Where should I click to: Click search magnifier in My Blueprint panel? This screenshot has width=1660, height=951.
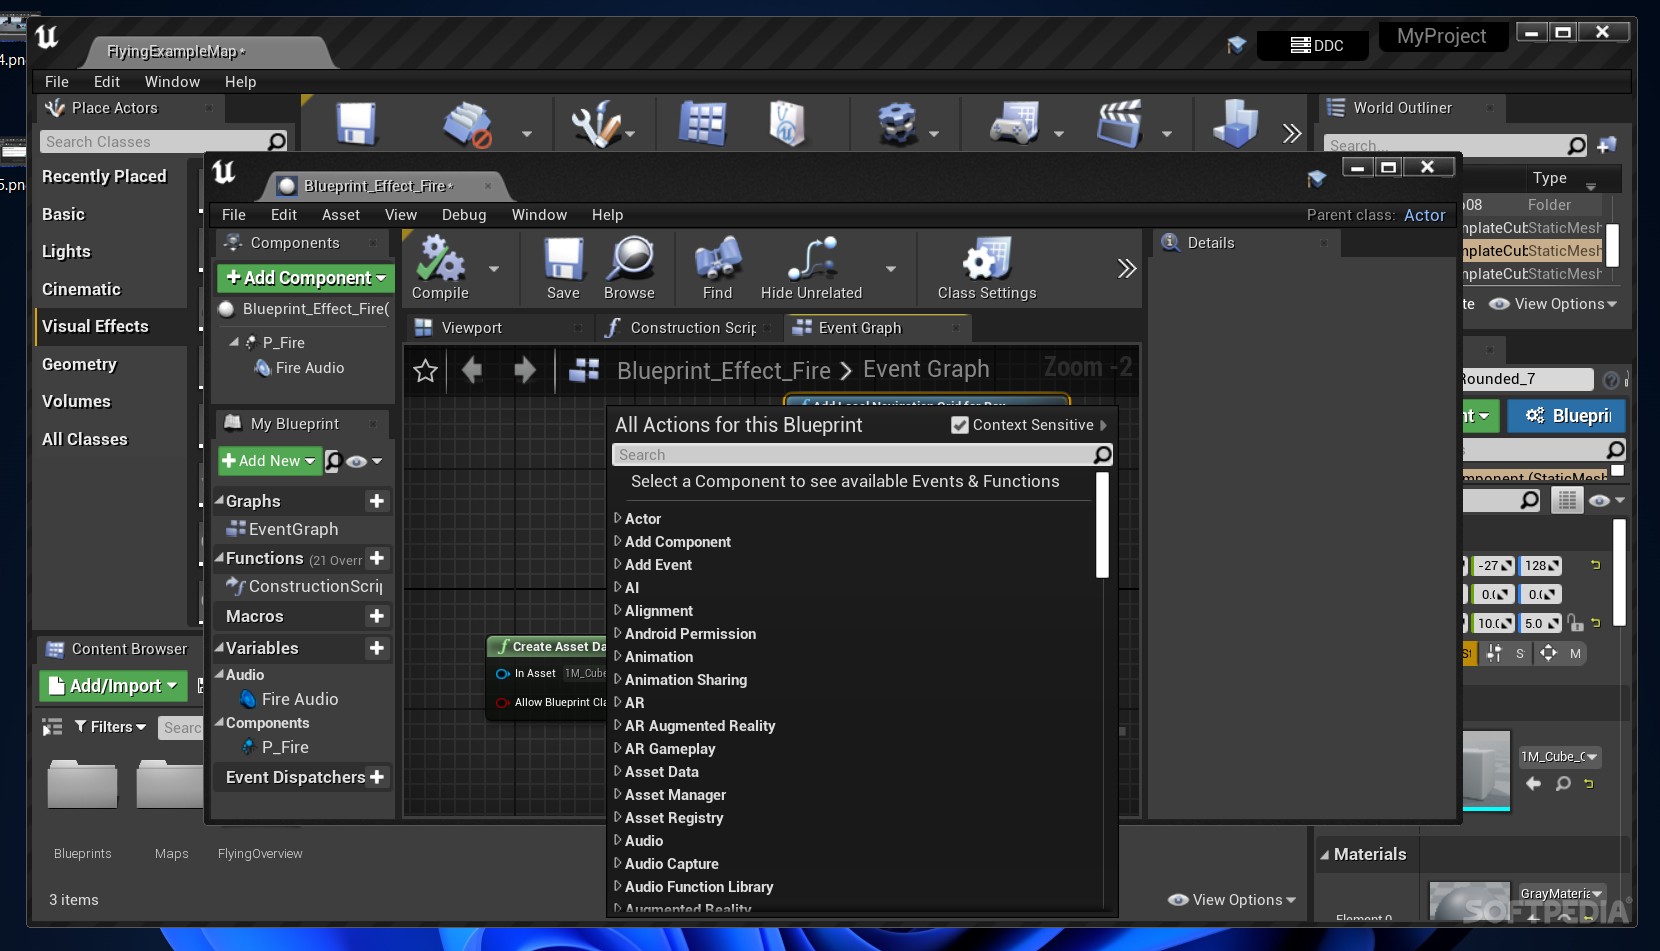tap(334, 461)
